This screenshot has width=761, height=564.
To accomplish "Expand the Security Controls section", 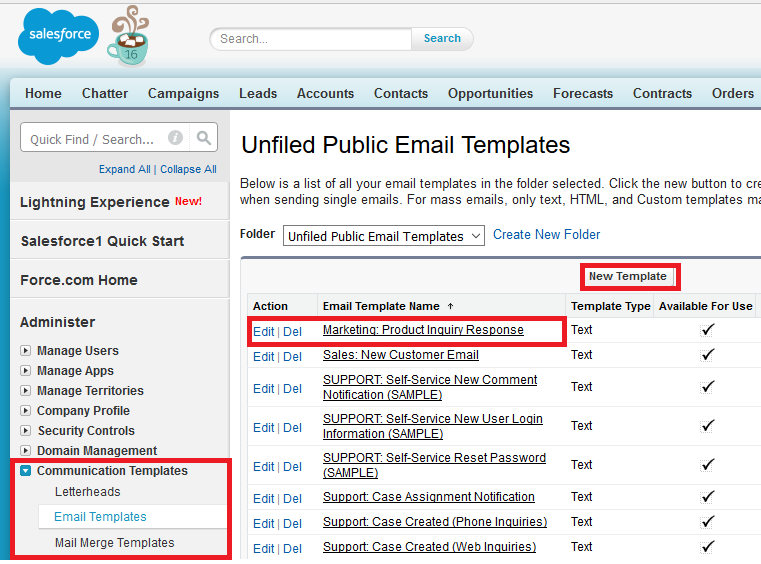I will (26, 431).
